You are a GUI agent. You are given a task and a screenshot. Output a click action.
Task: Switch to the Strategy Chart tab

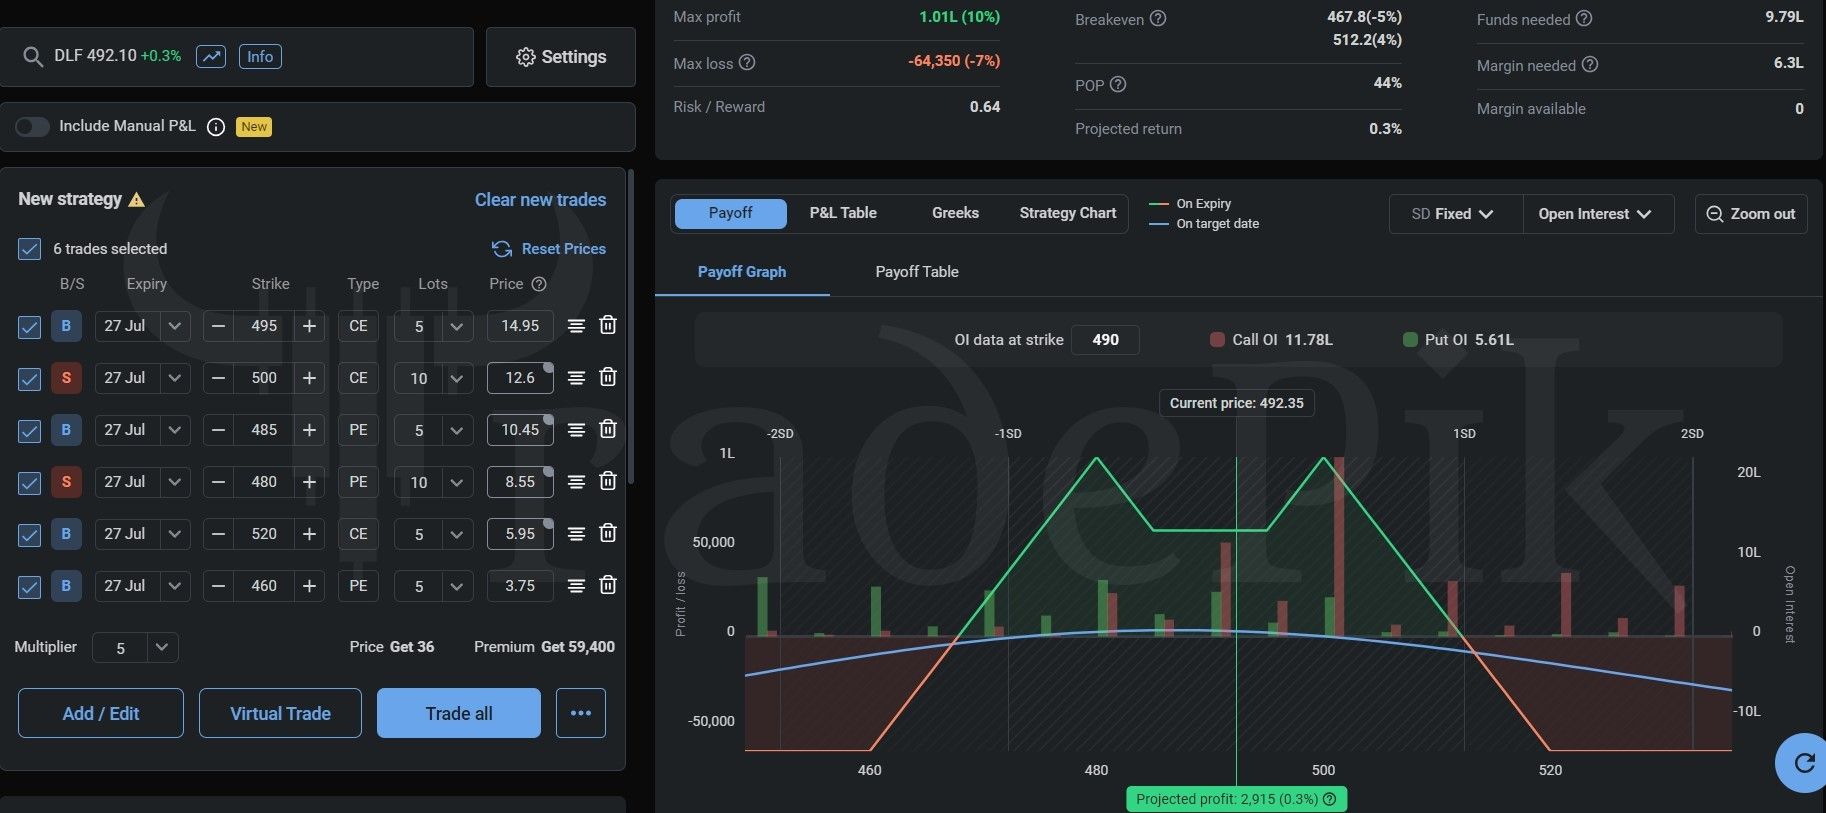1068,213
